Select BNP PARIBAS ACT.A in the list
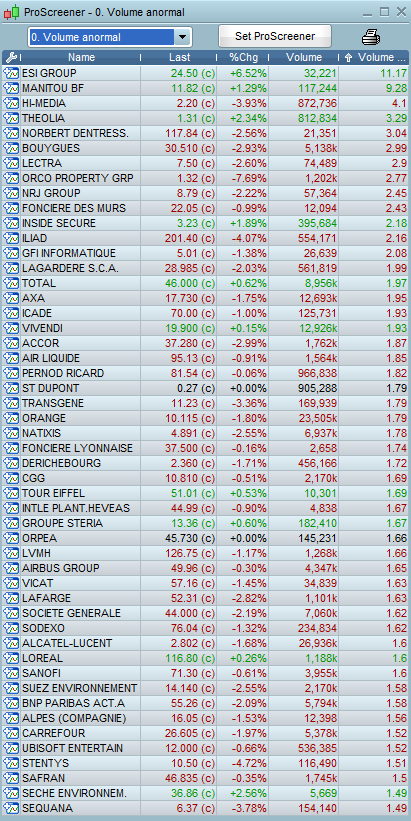Viewport: 411px width, 821px height. pos(73,703)
